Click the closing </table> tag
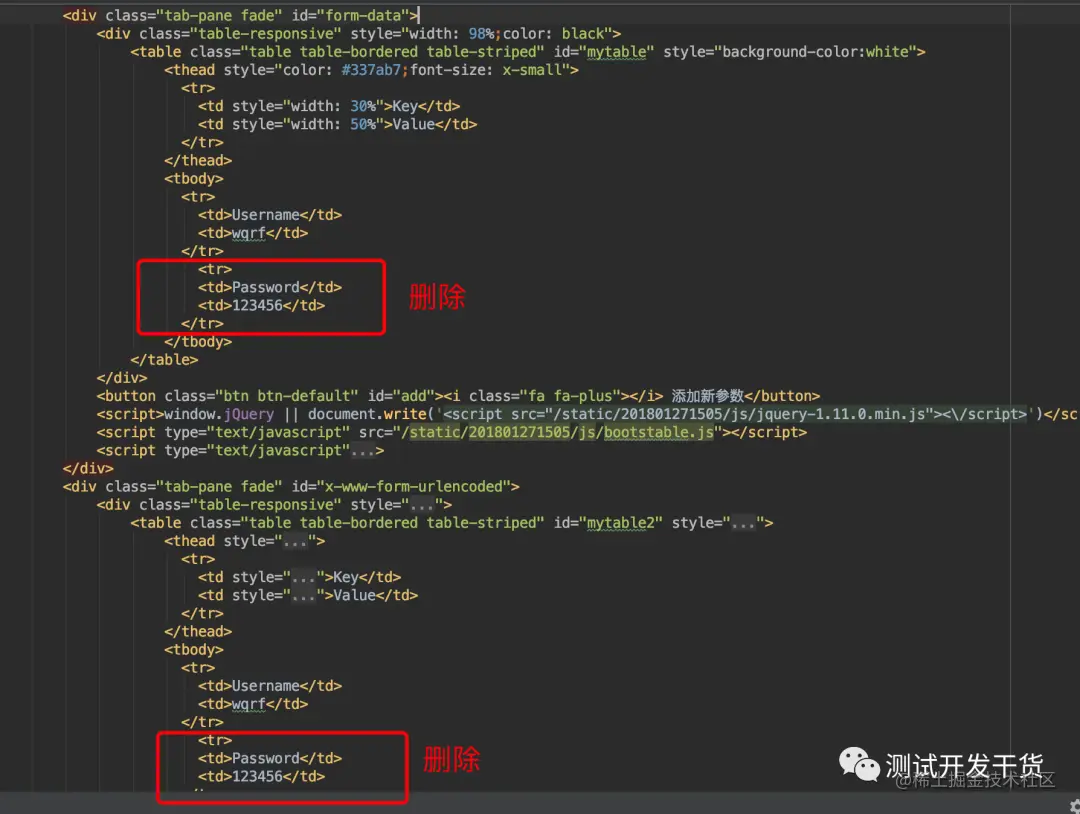Viewport: 1080px width, 814px height. (164, 359)
